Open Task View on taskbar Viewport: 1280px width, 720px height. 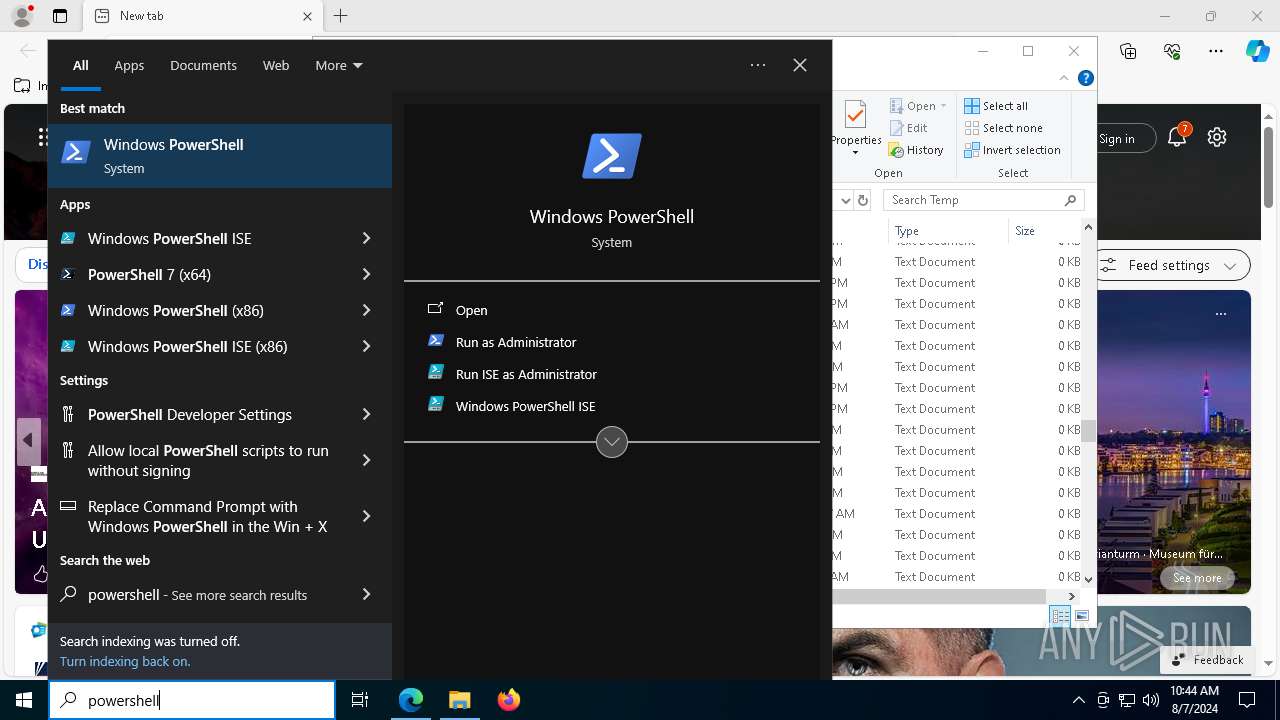(360, 700)
